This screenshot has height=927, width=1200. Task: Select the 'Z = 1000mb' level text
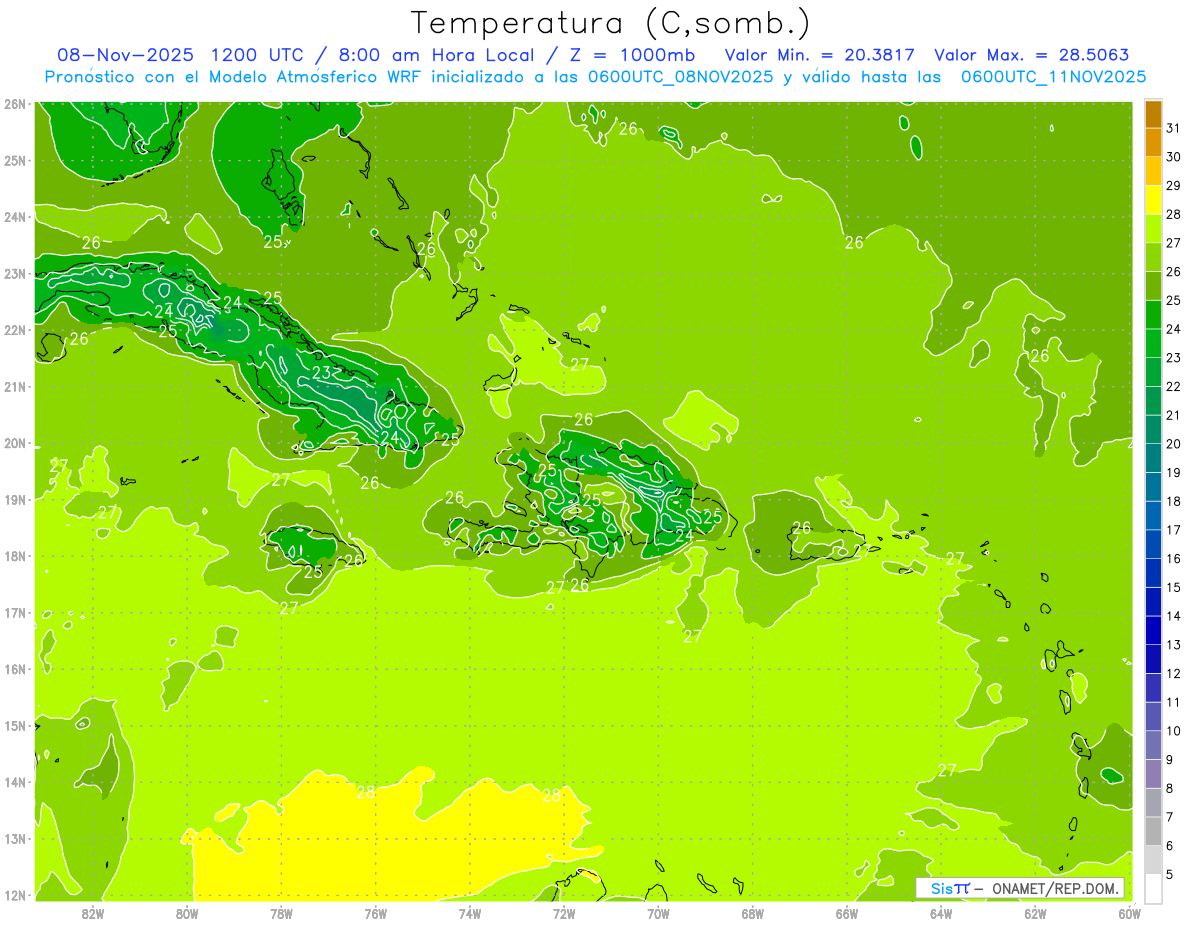click(x=633, y=55)
